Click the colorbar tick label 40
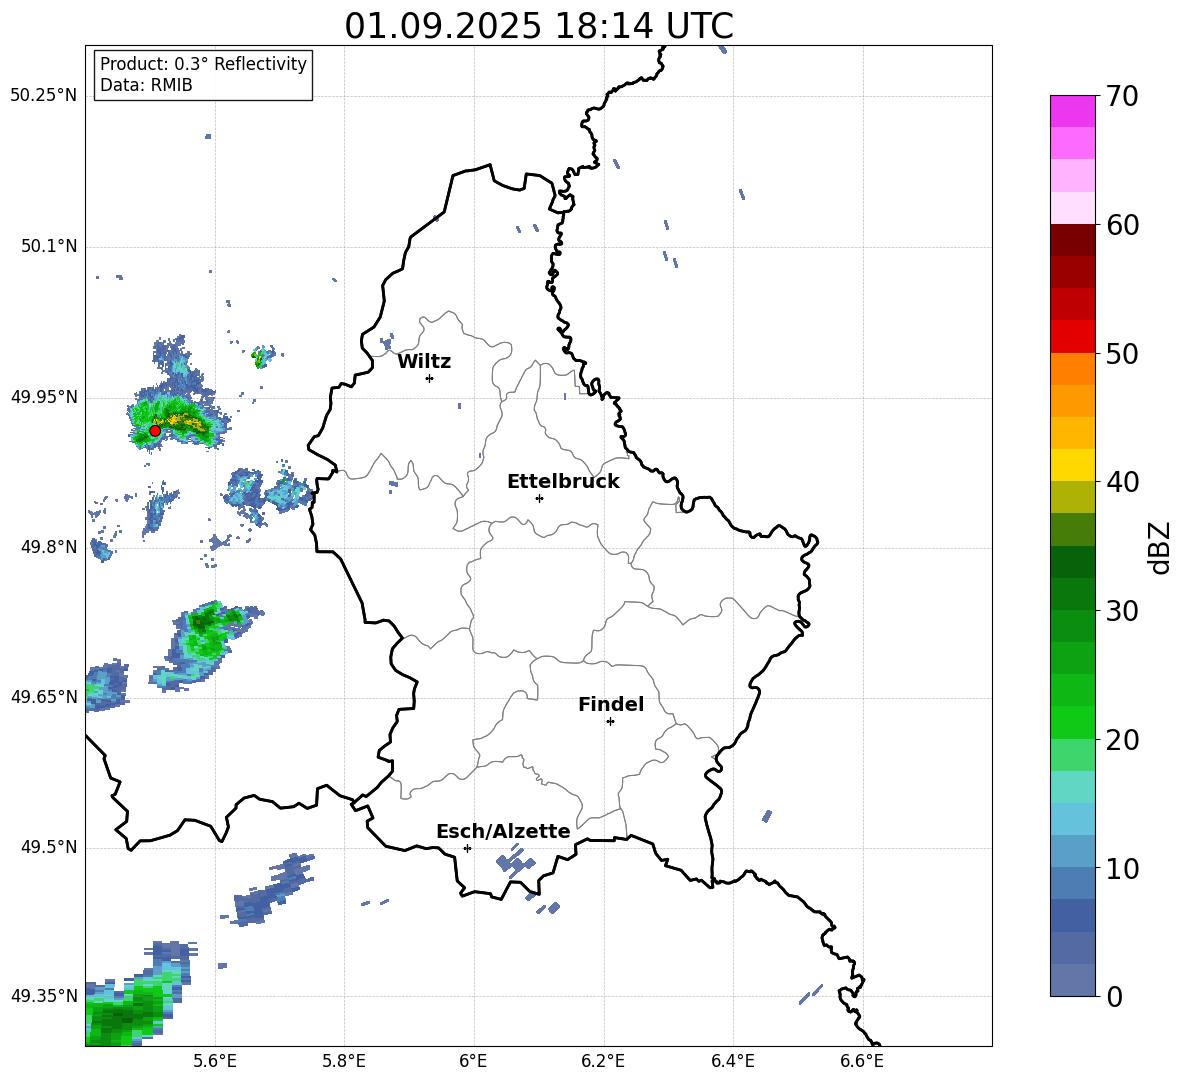The width and height of the screenshot is (1184, 1081). [1122, 482]
